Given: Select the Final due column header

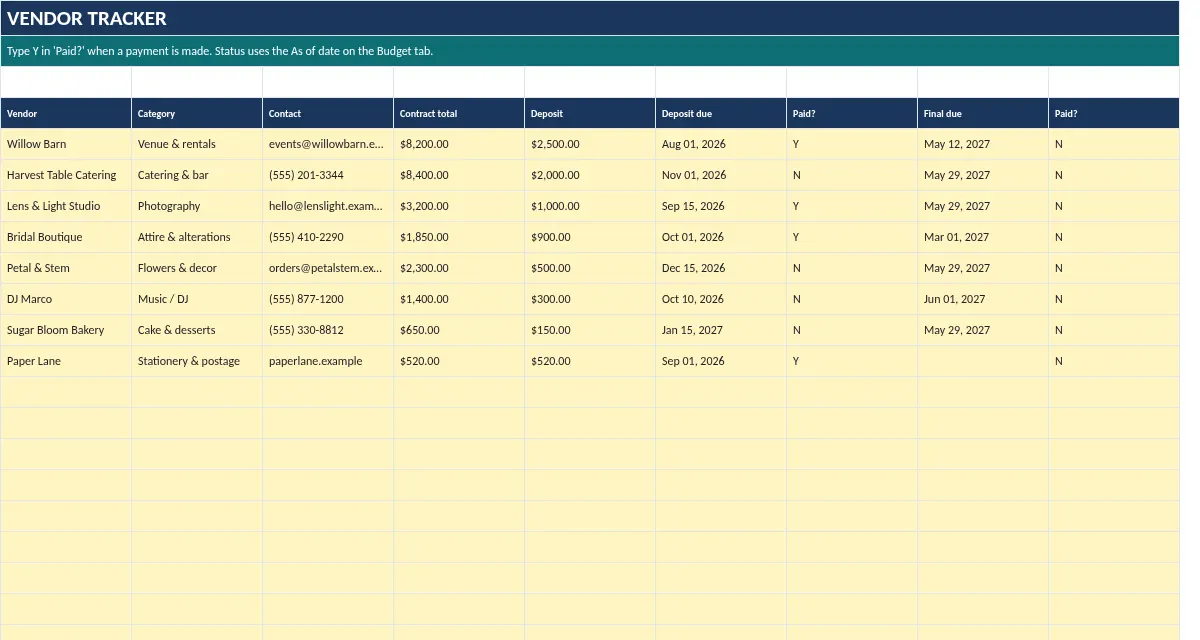Looking at the screenshot, I should (x=983, y=113).
